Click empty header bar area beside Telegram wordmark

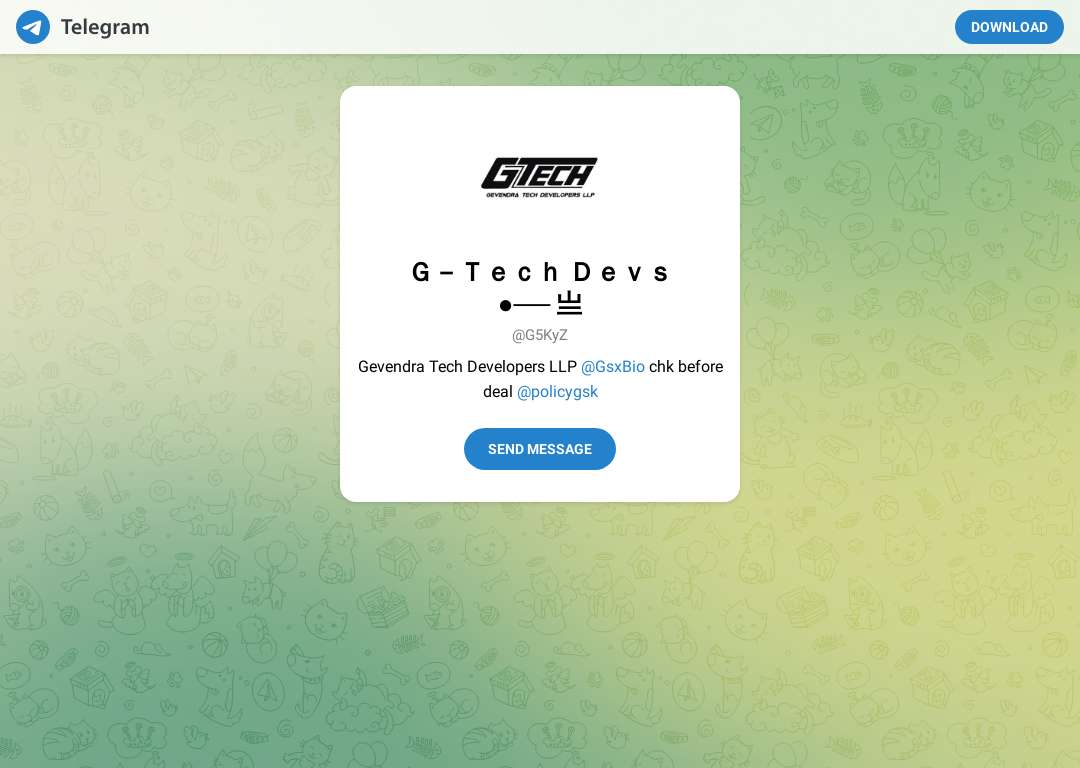(551, 27)
